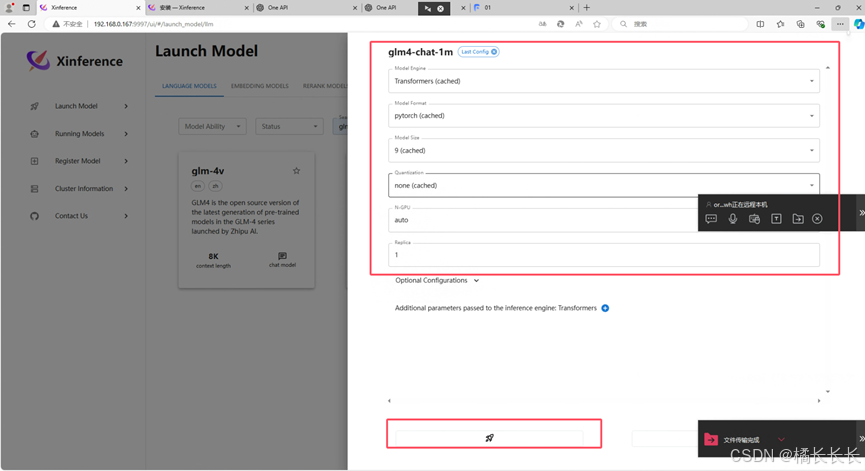Click the browser search box
This screenshot has height=471, width=865.
(680, 24)
